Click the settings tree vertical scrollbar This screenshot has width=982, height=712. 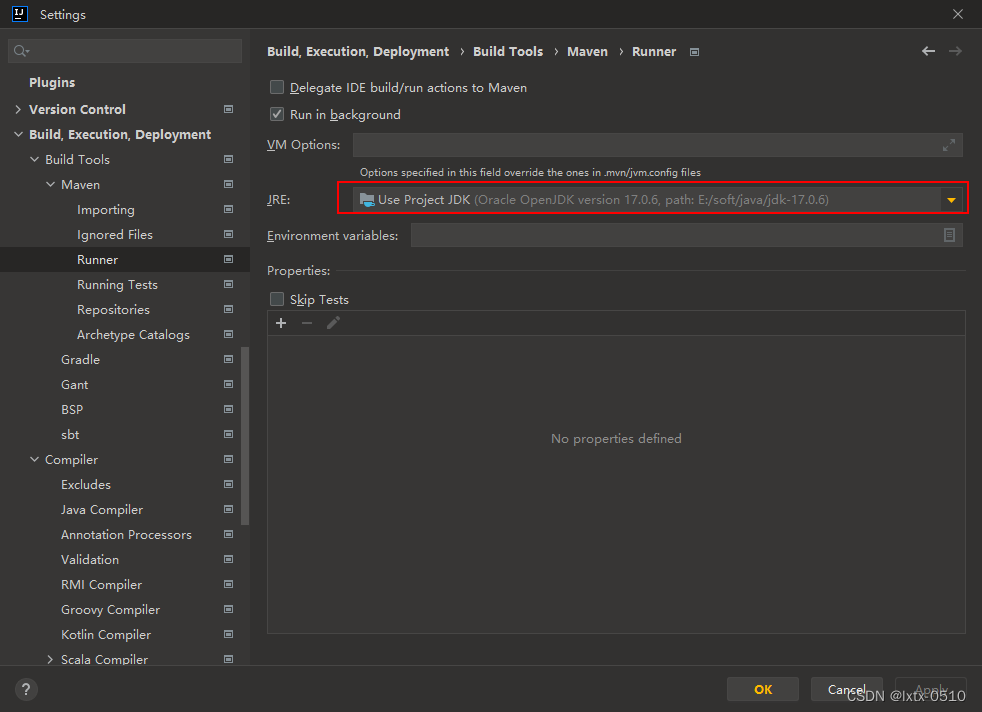(x=245, y=435)
